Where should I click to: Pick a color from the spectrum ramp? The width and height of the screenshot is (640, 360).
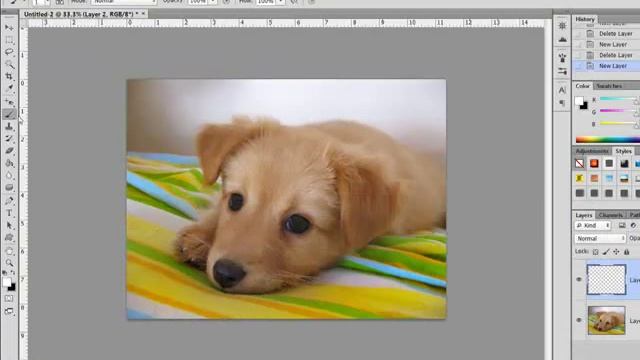pyautogui.click(x=608, y=140)
